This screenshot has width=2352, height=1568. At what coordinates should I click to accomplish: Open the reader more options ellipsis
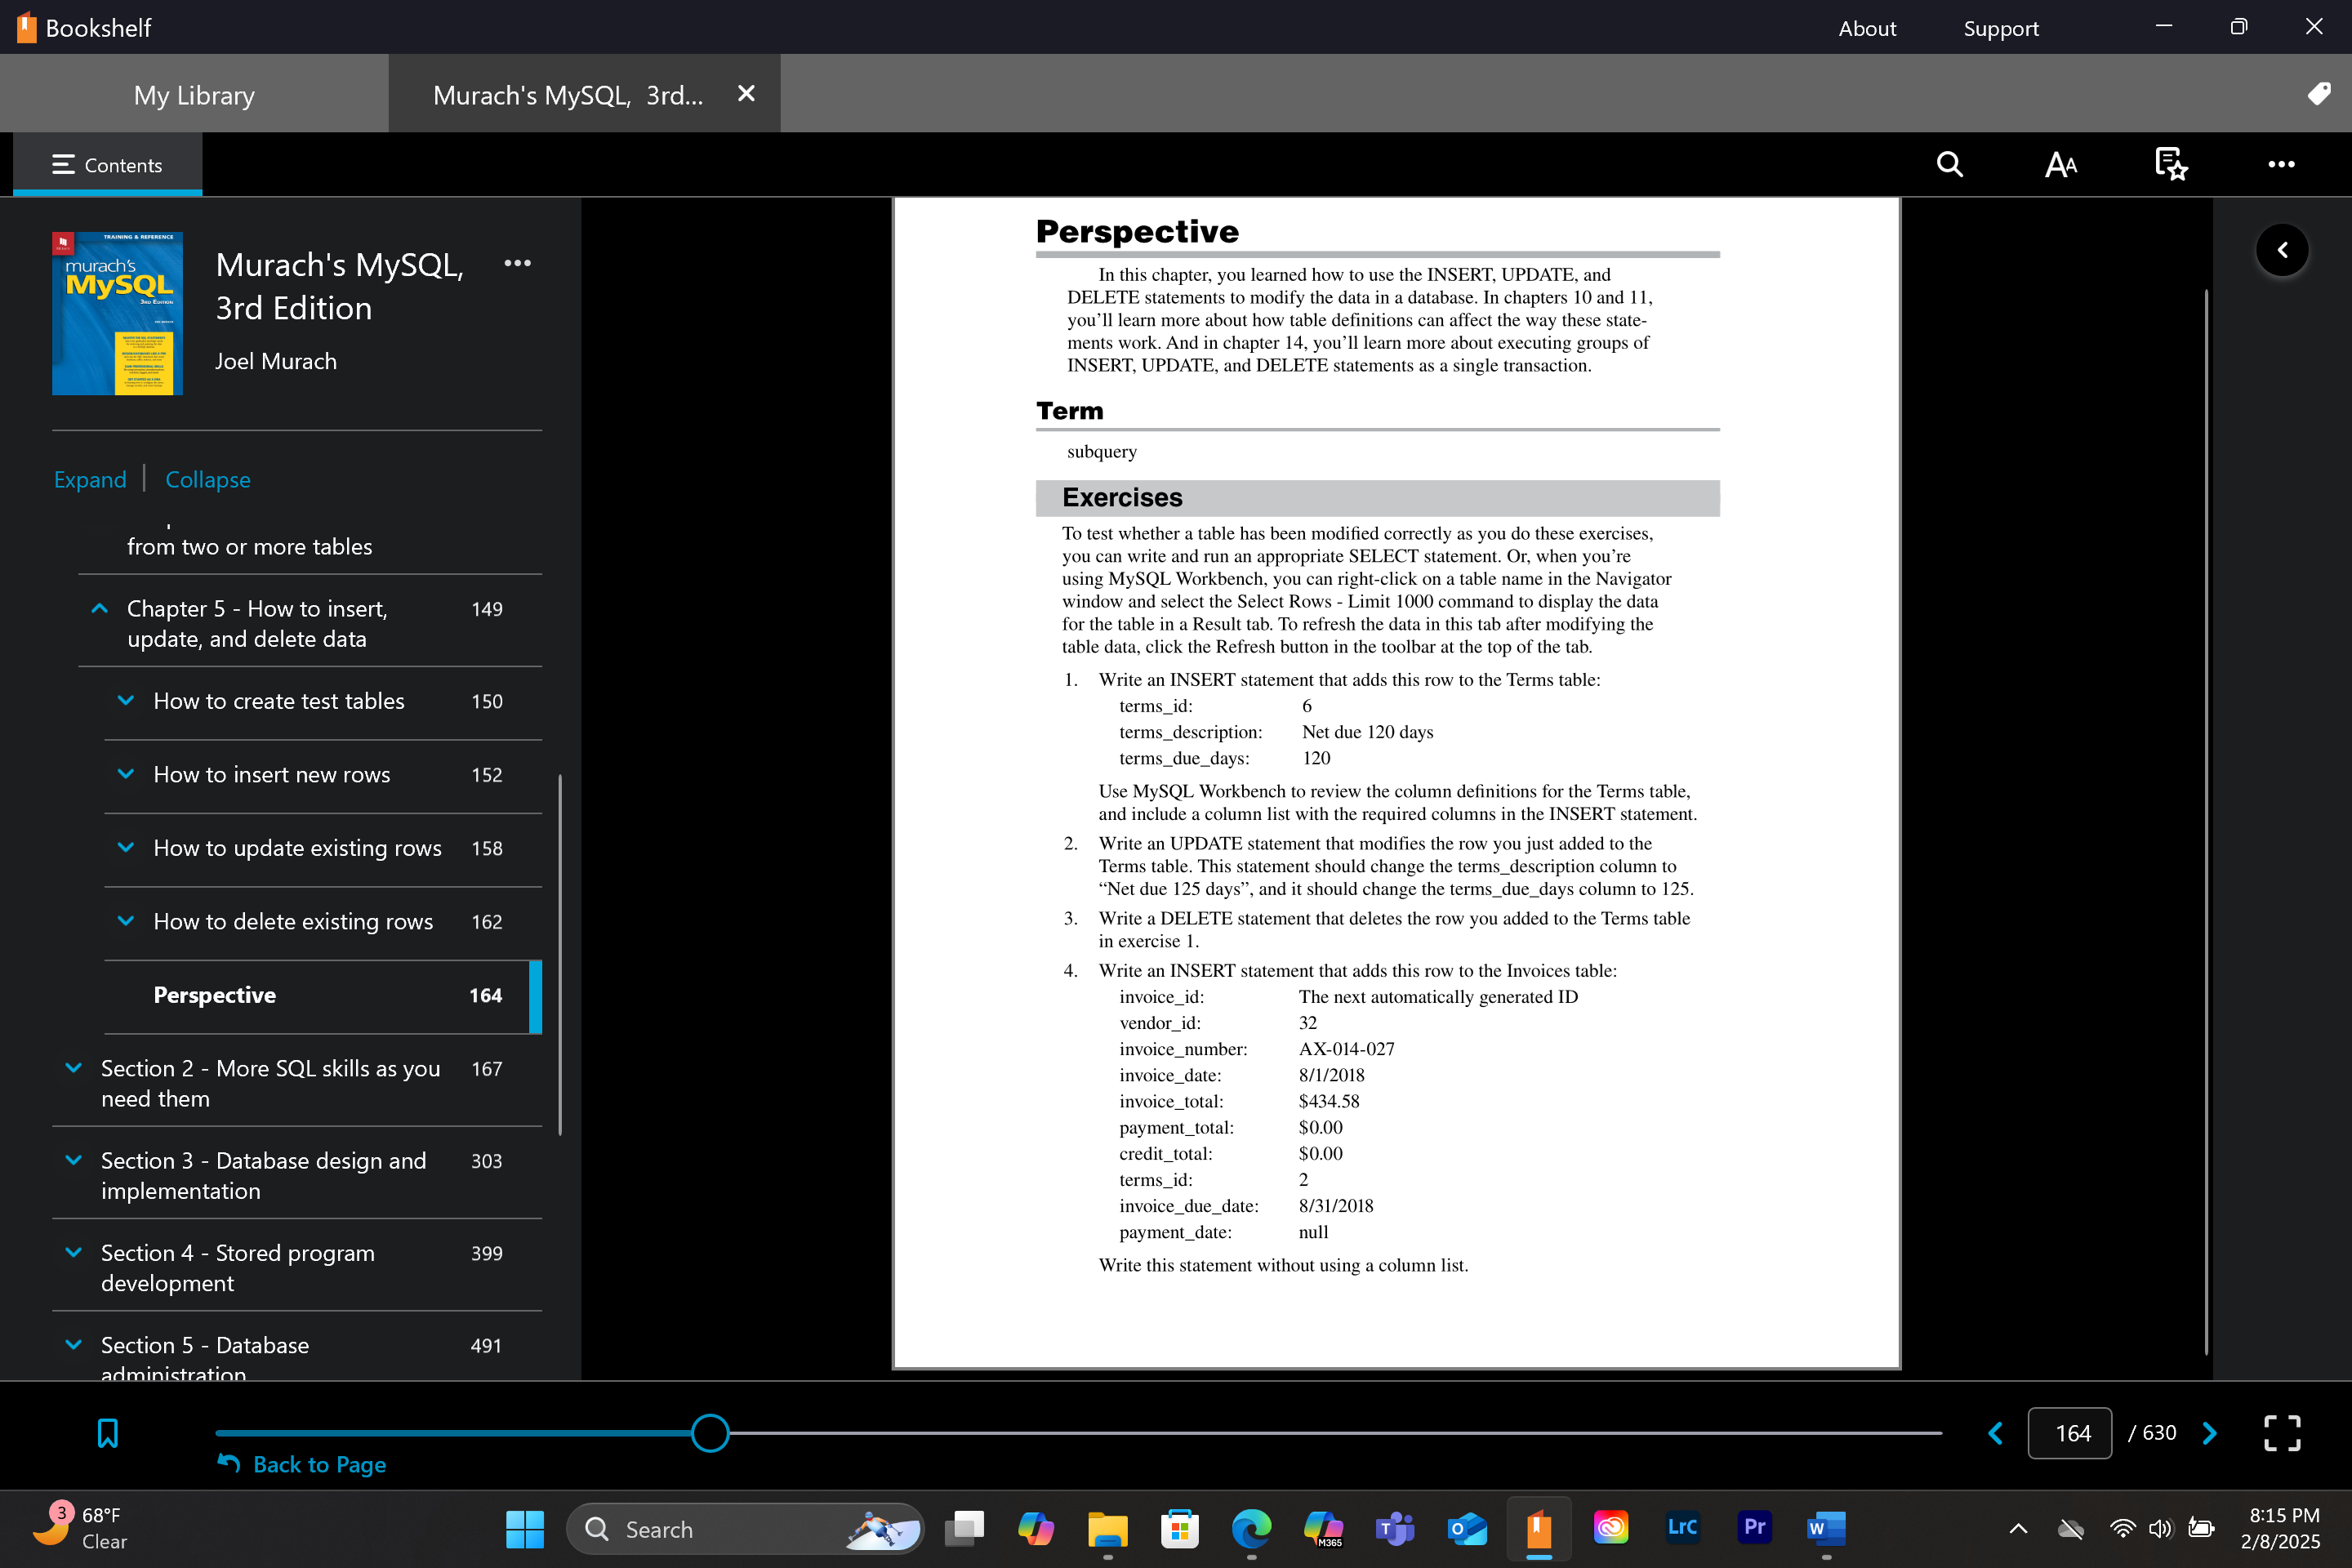click(2281, 164)
